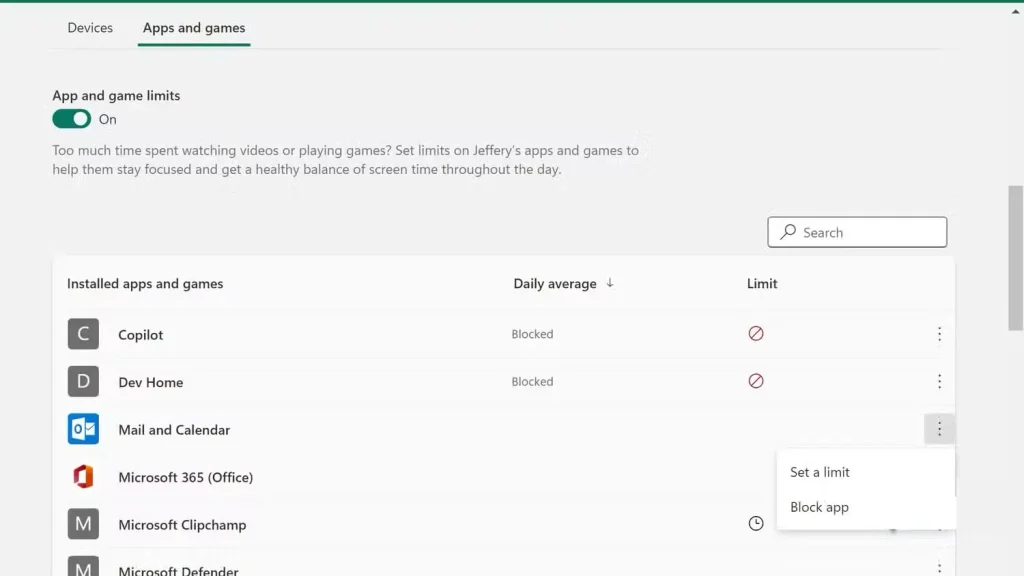Click the magnifying glass search icon
This screenshot has height=576, width=1024.
click(x=788, y=232)
